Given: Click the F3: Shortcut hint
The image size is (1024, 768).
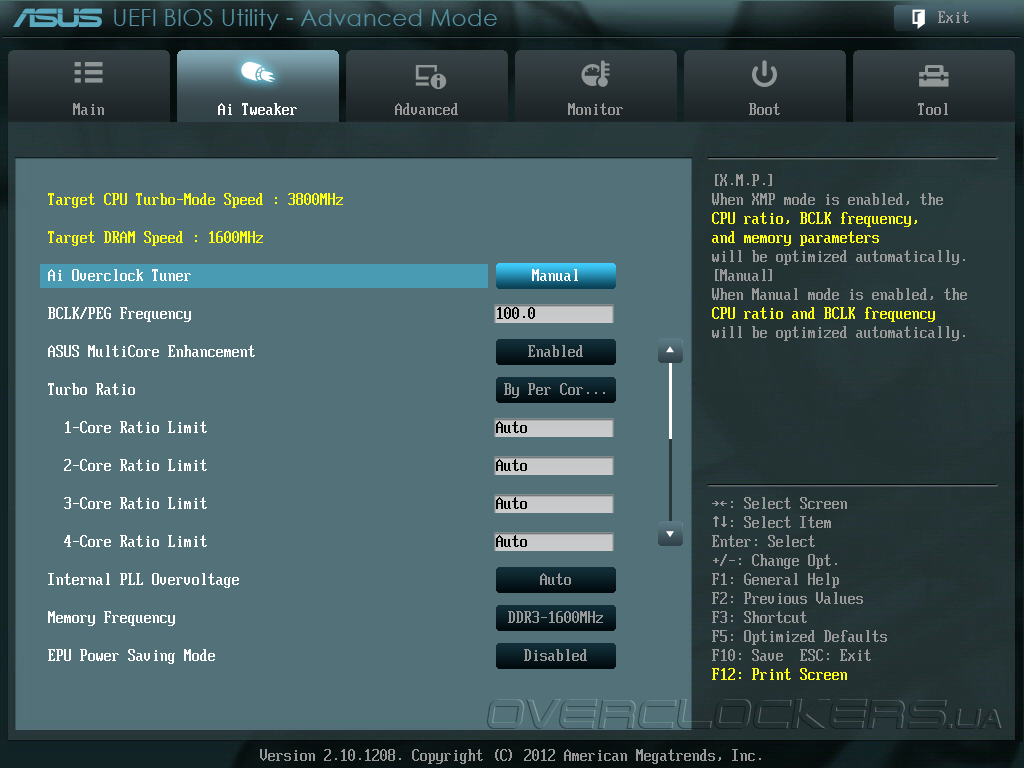Looking at the screenshot, I should (760, 618).
